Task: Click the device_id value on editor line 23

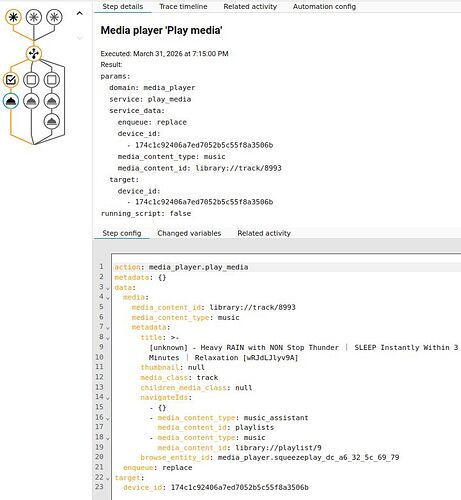Action: [x=240, y=488]
